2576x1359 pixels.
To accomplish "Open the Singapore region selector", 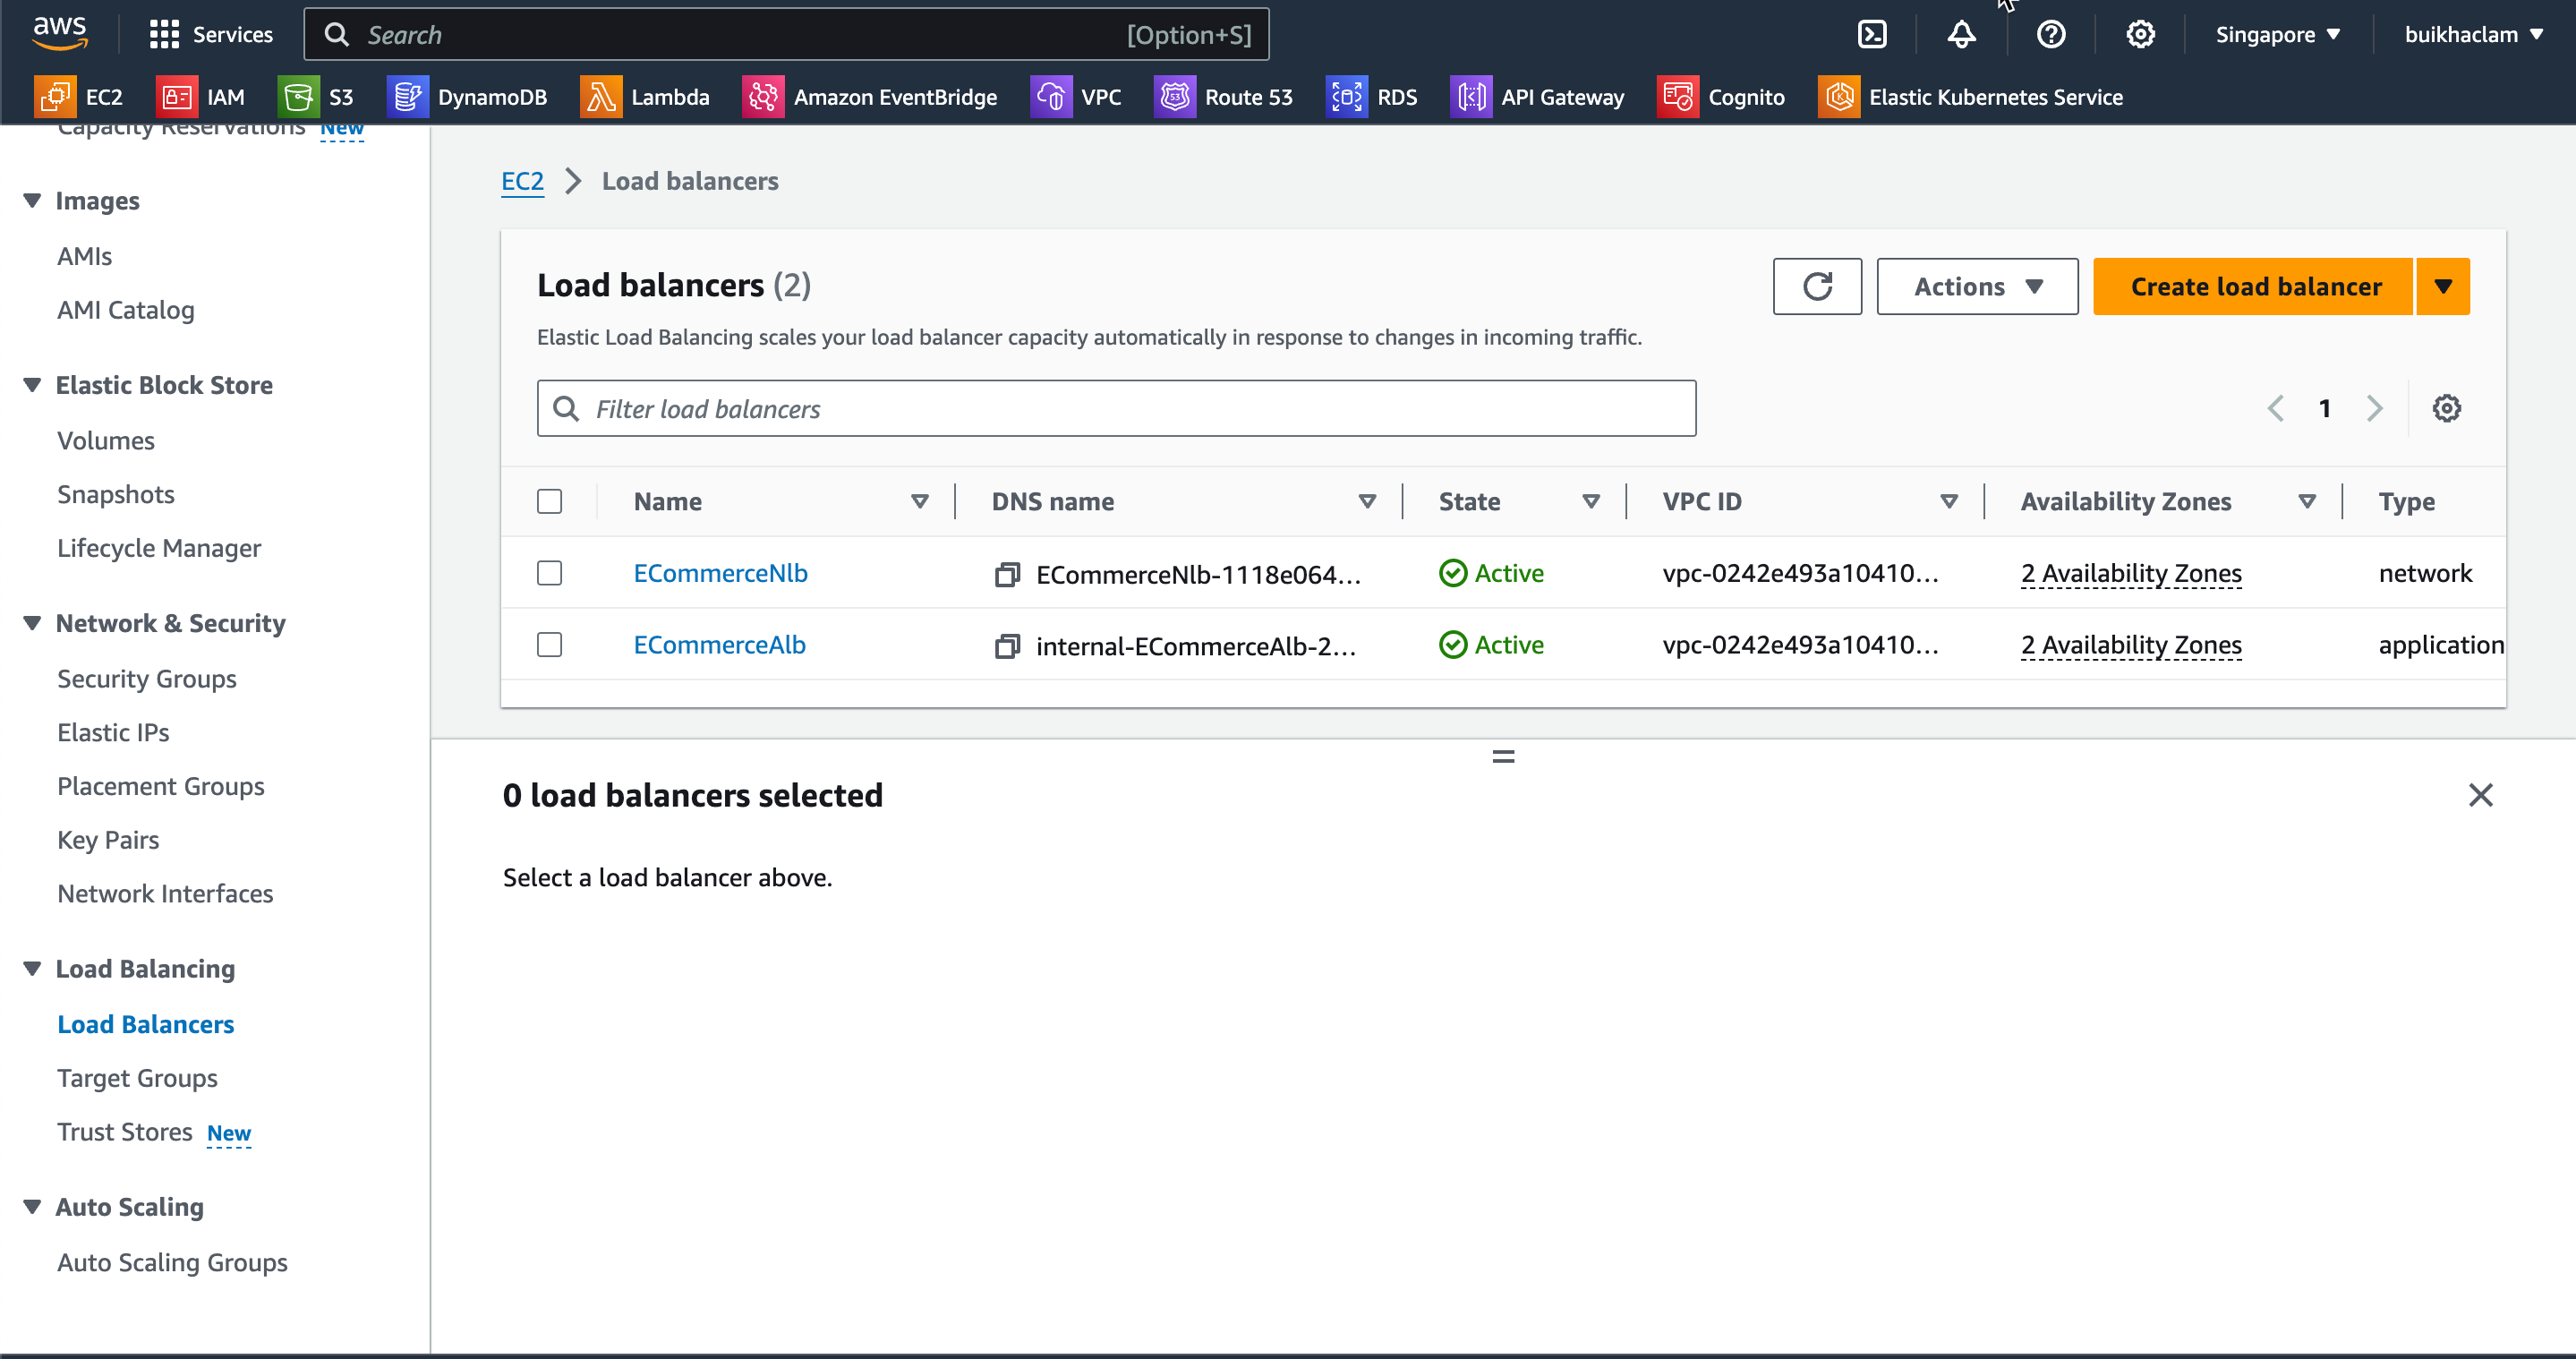I will (2278, 35).
